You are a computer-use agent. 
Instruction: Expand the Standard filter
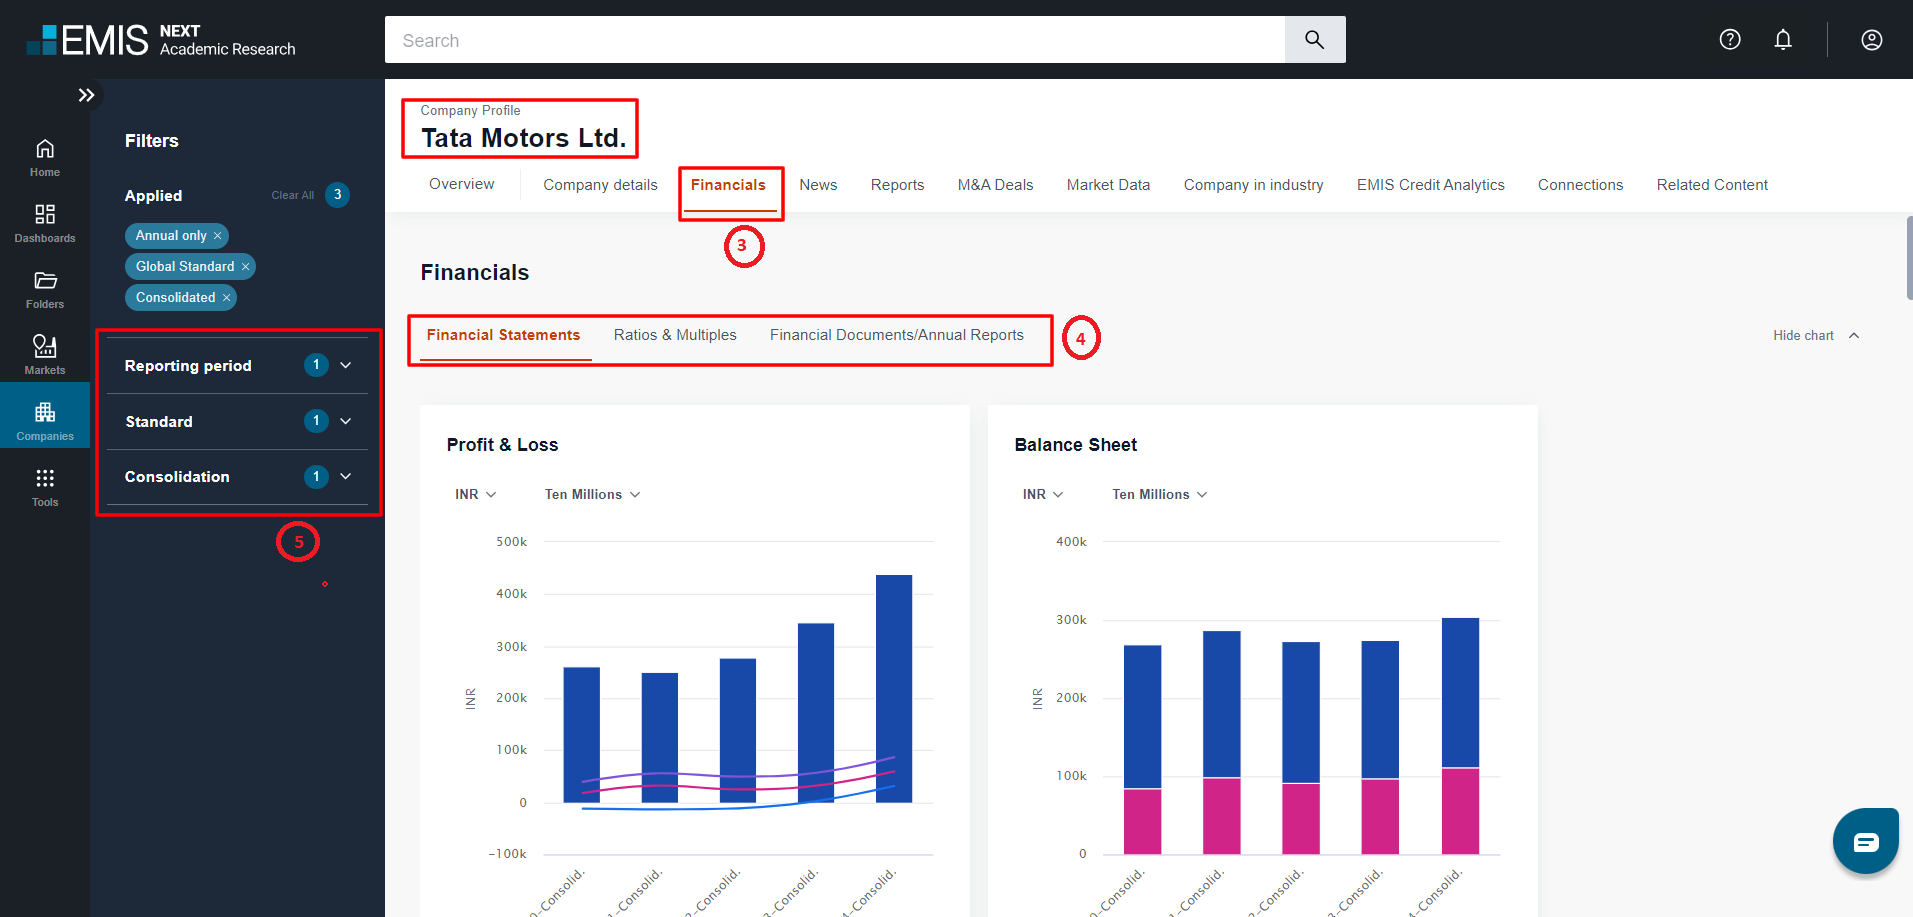click(x=237, y=421)
